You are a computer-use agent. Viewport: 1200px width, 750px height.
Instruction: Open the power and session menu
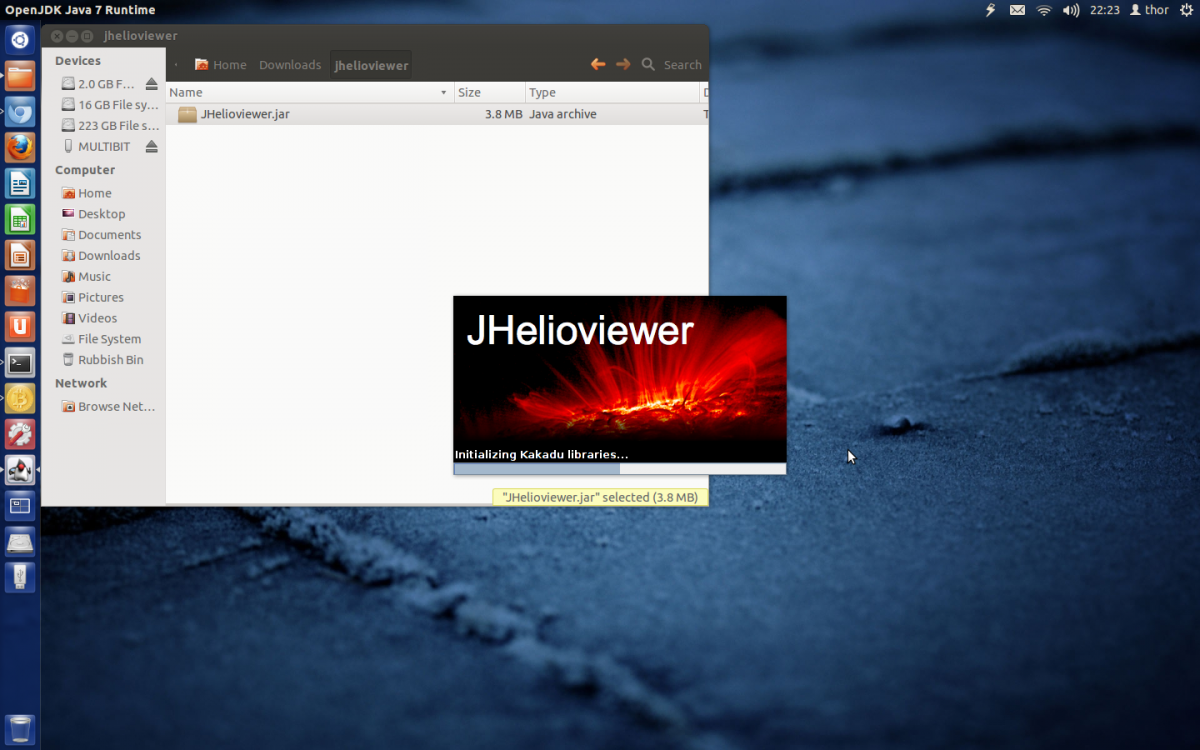tap(1187, 10)
